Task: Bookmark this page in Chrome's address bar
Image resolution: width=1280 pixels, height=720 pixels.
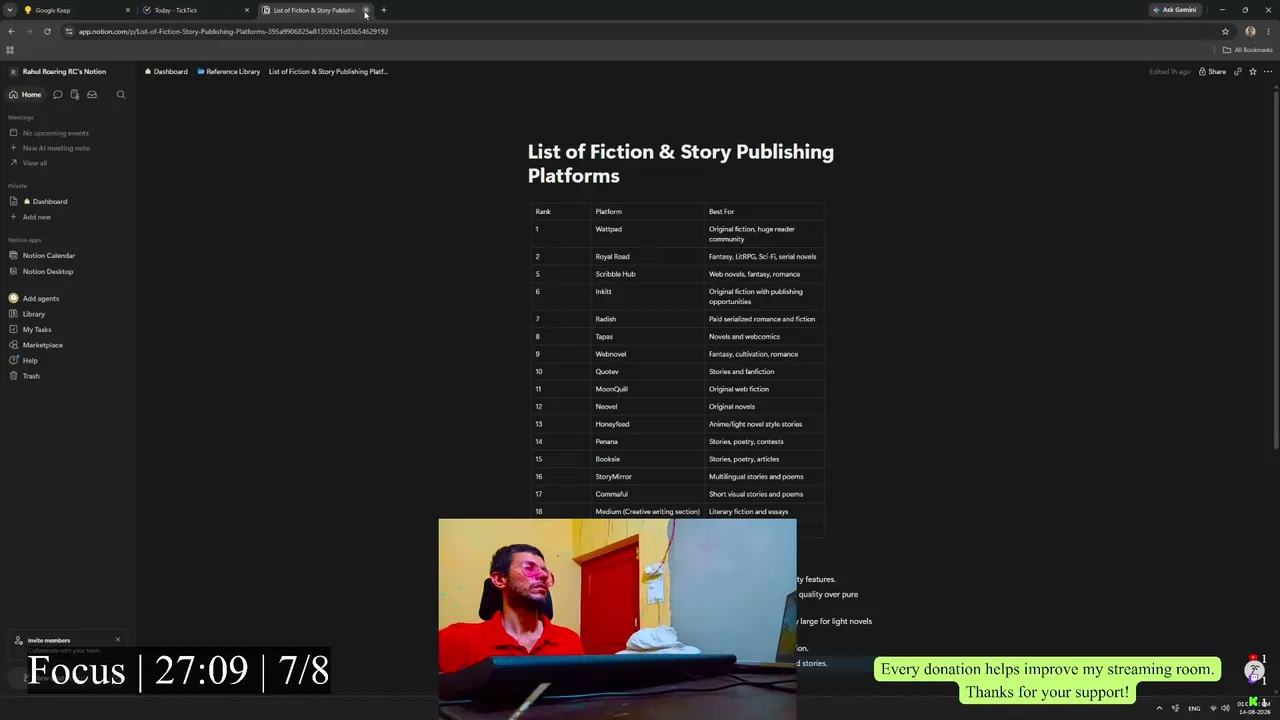Action: 1225,31
